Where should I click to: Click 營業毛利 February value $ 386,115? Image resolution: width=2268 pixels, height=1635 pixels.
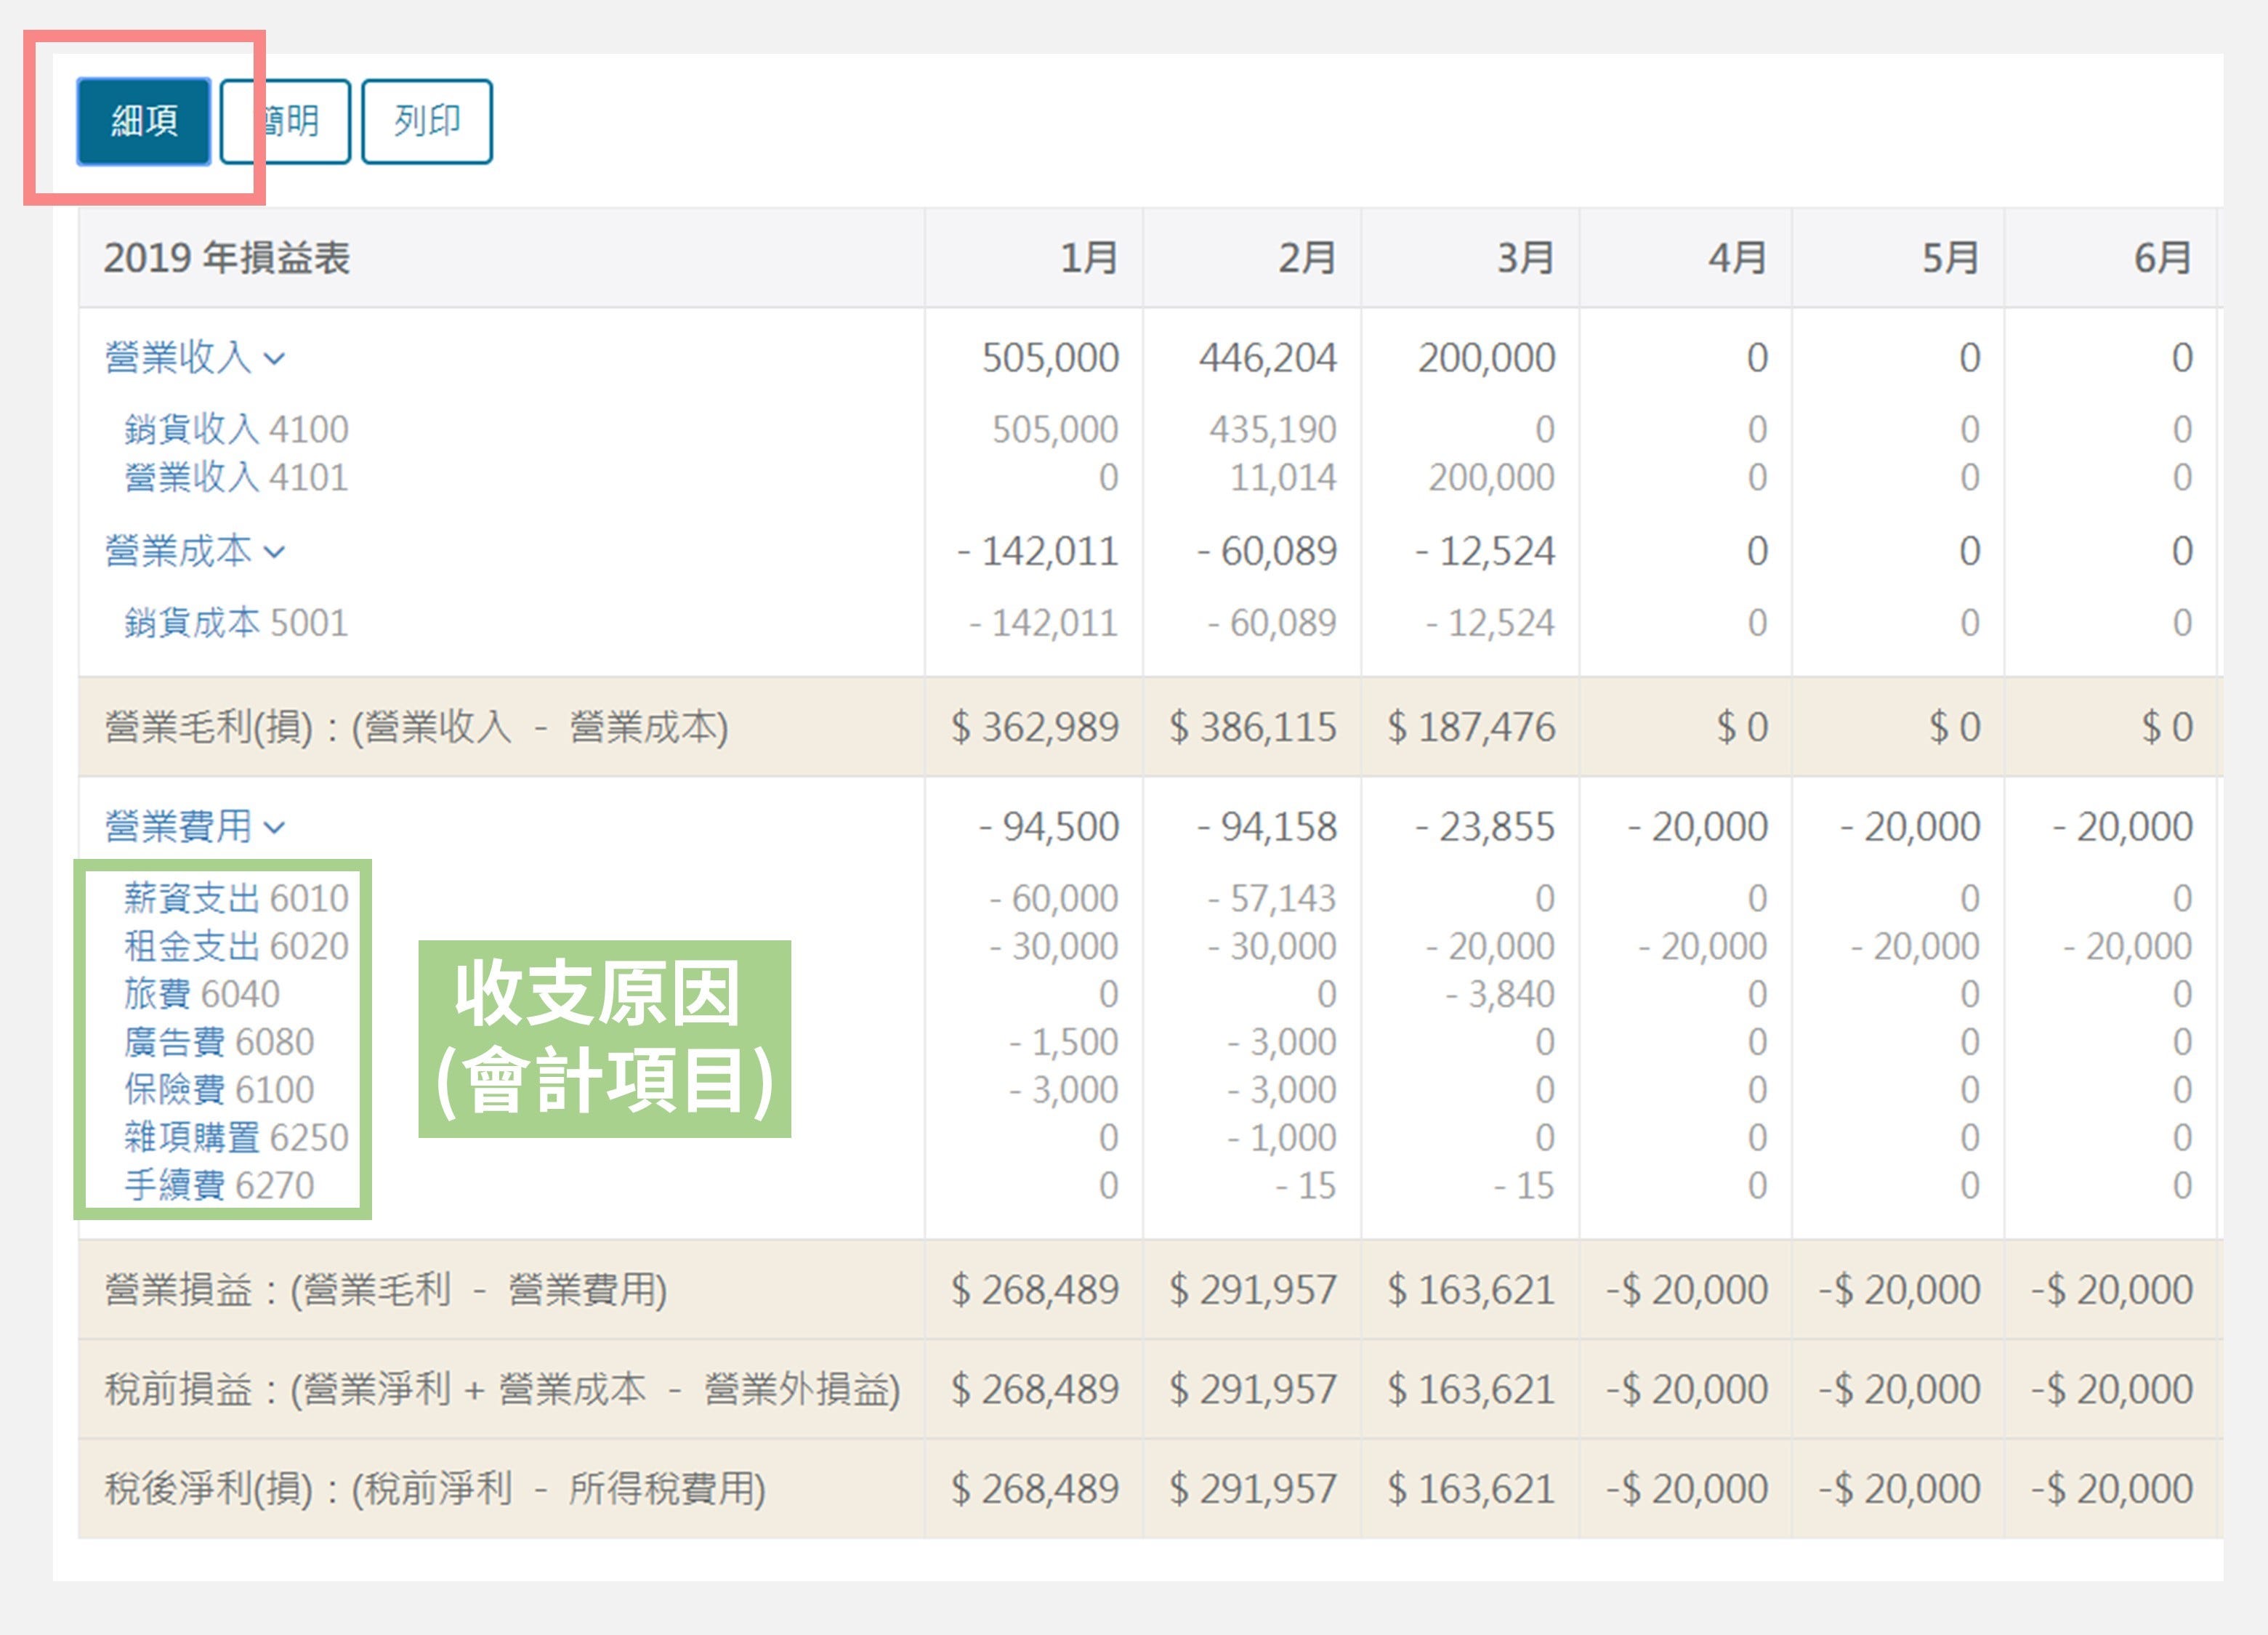point(1253,726)
